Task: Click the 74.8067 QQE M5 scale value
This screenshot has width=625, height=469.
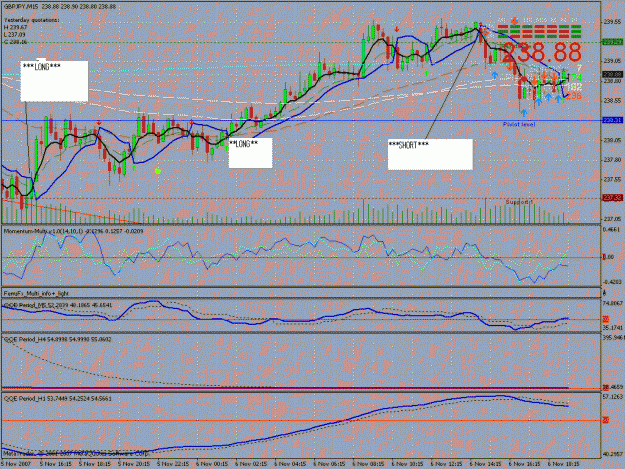Action: coord(613,304)
